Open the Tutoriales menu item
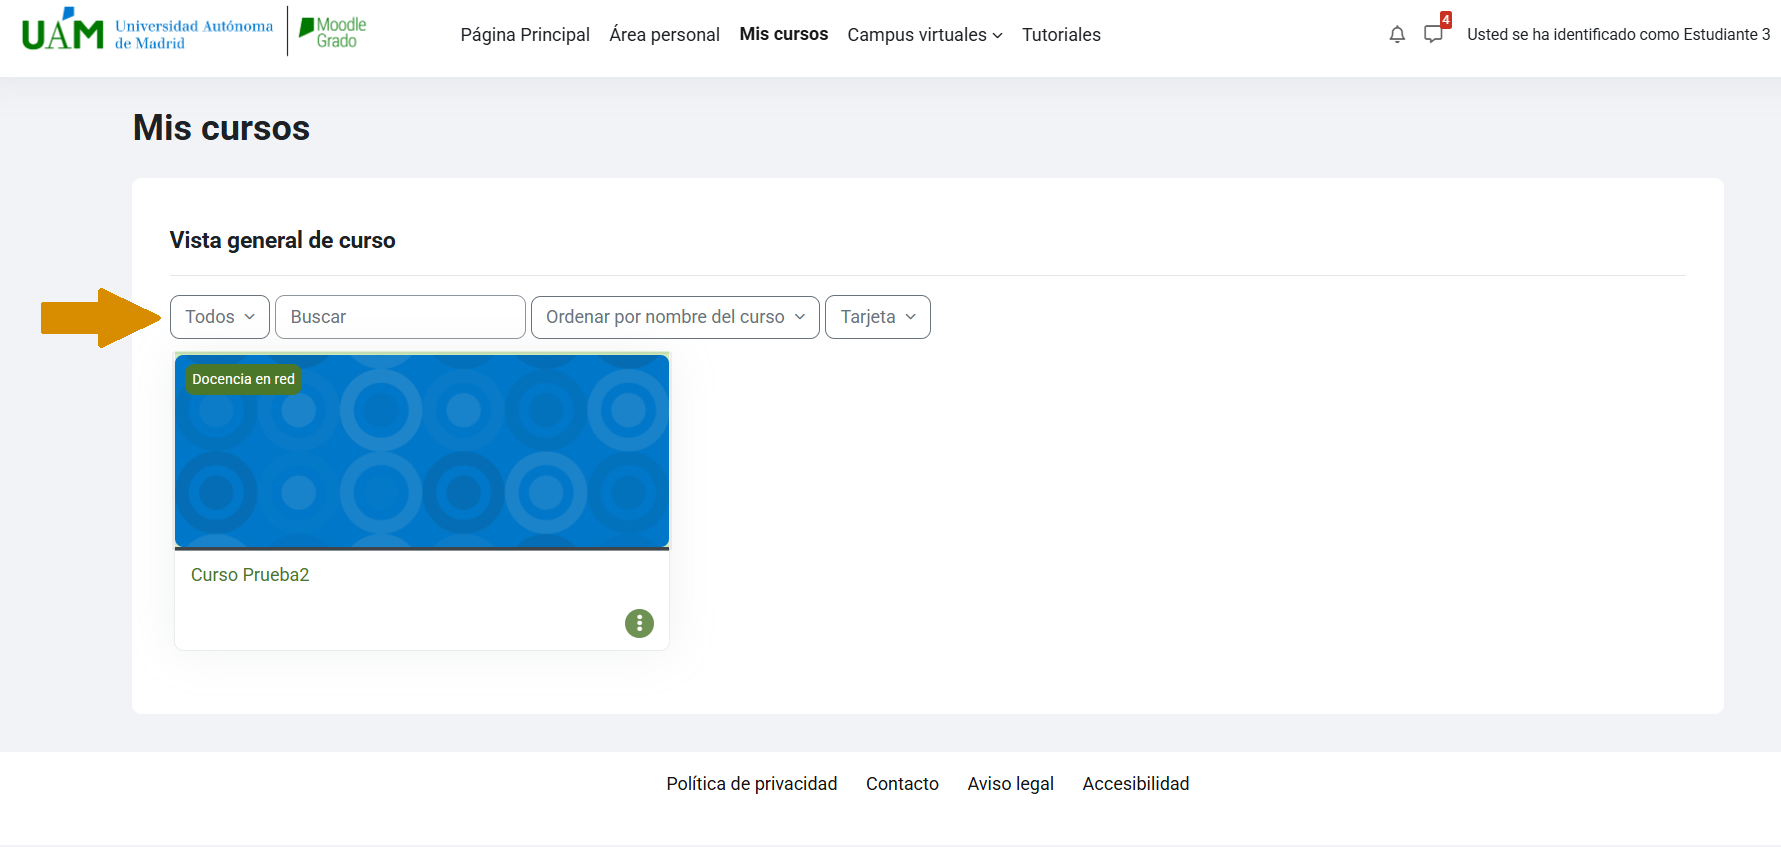The image size is (1781, 847). 1061,35
